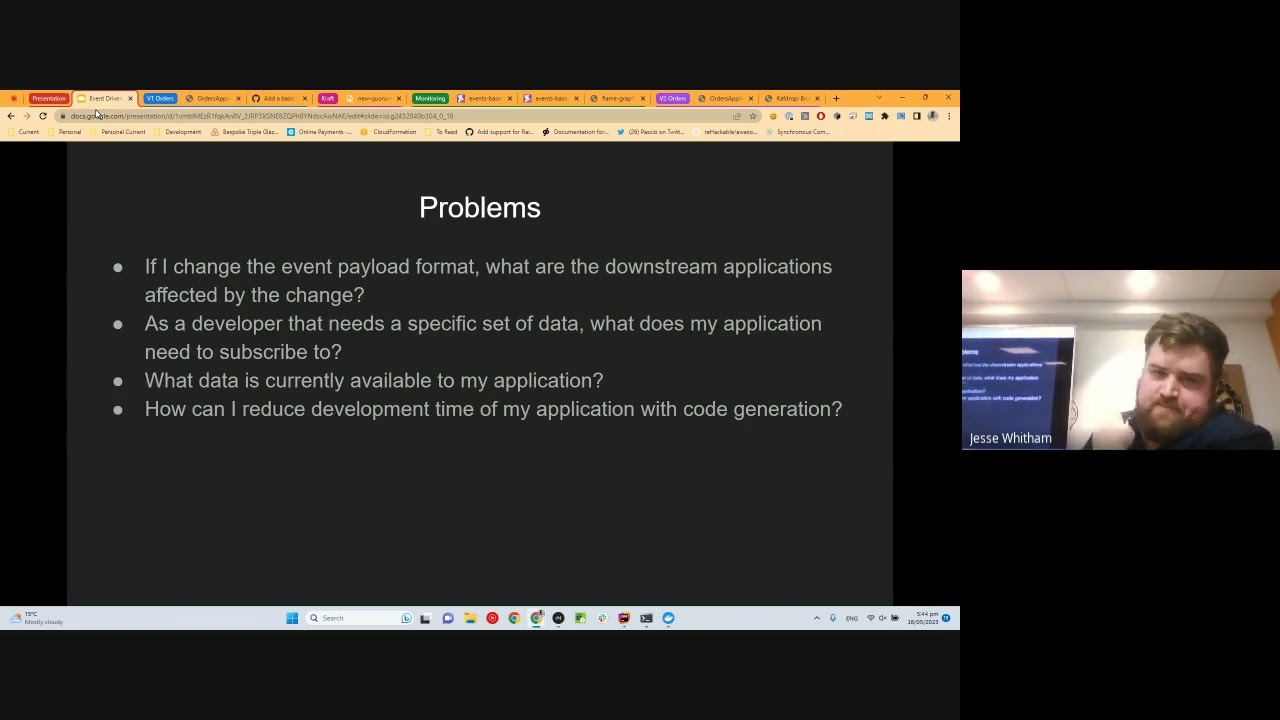Open the Chrome profile avatar
This screenshot has width=1280, height=720.
(x=933, y=116)
